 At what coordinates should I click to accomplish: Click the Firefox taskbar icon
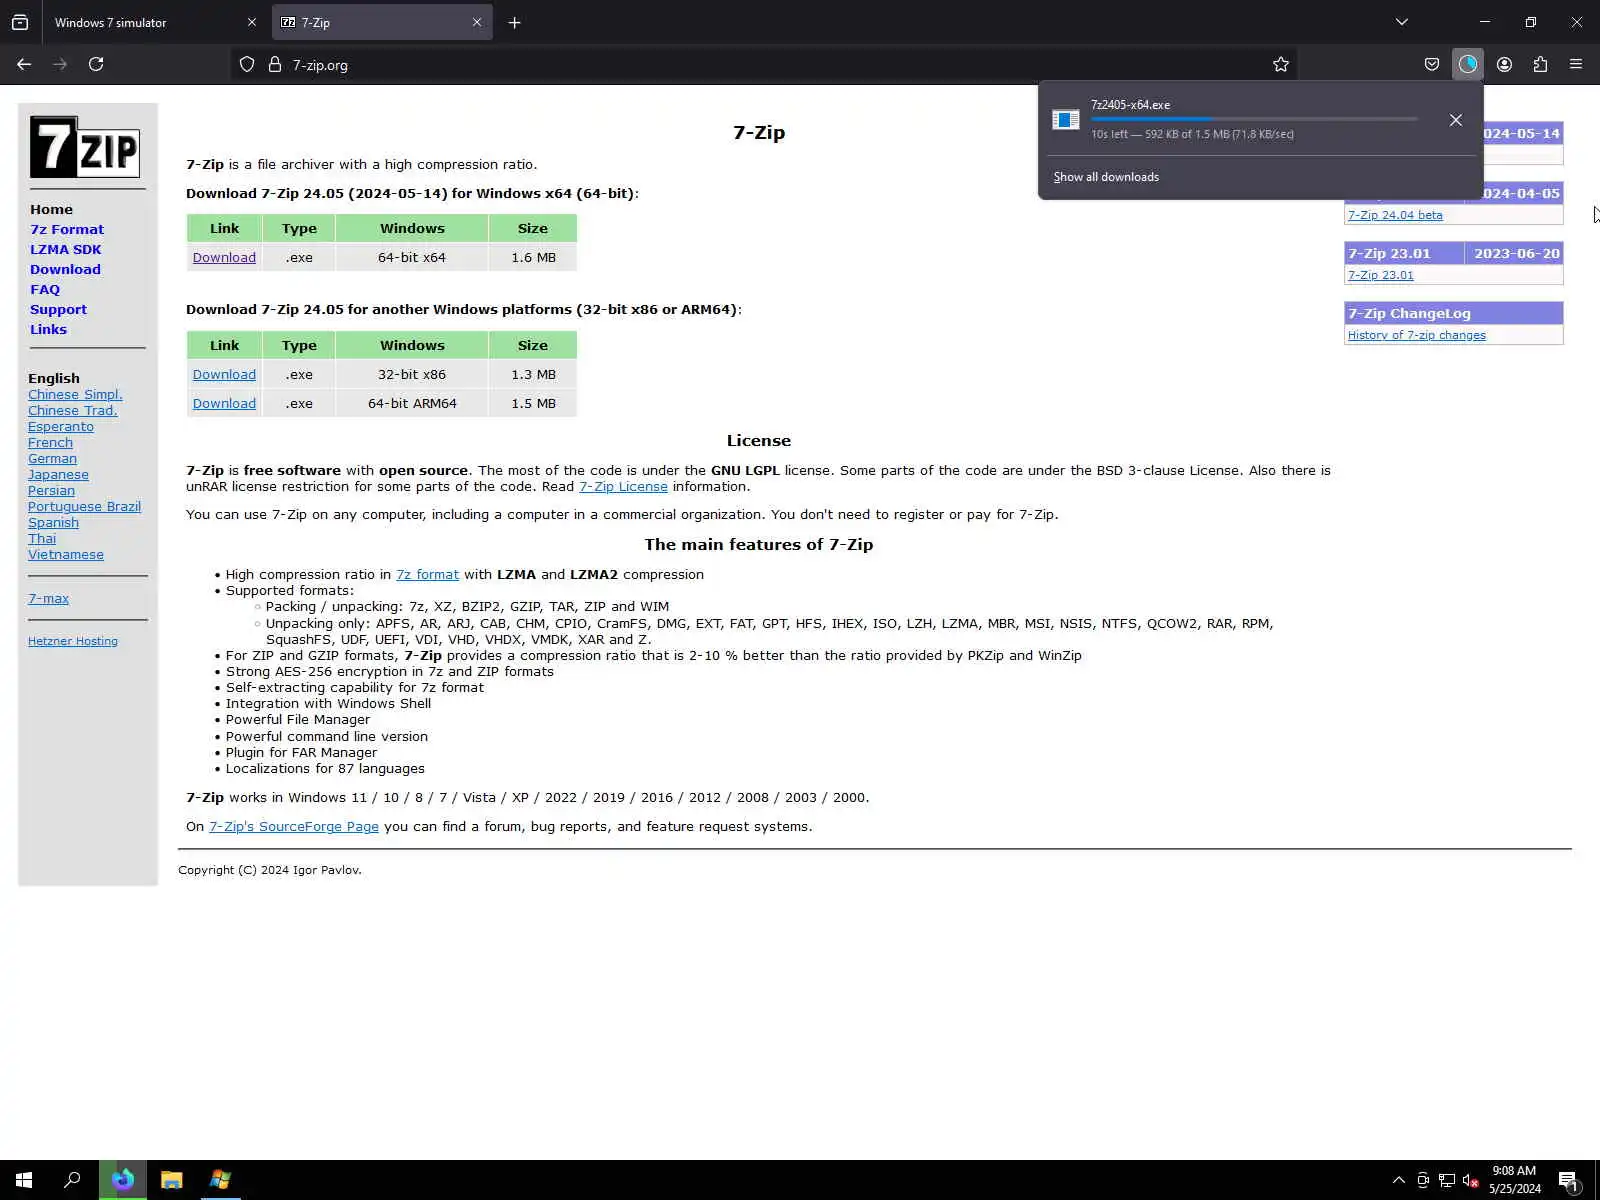point(123,1180)
